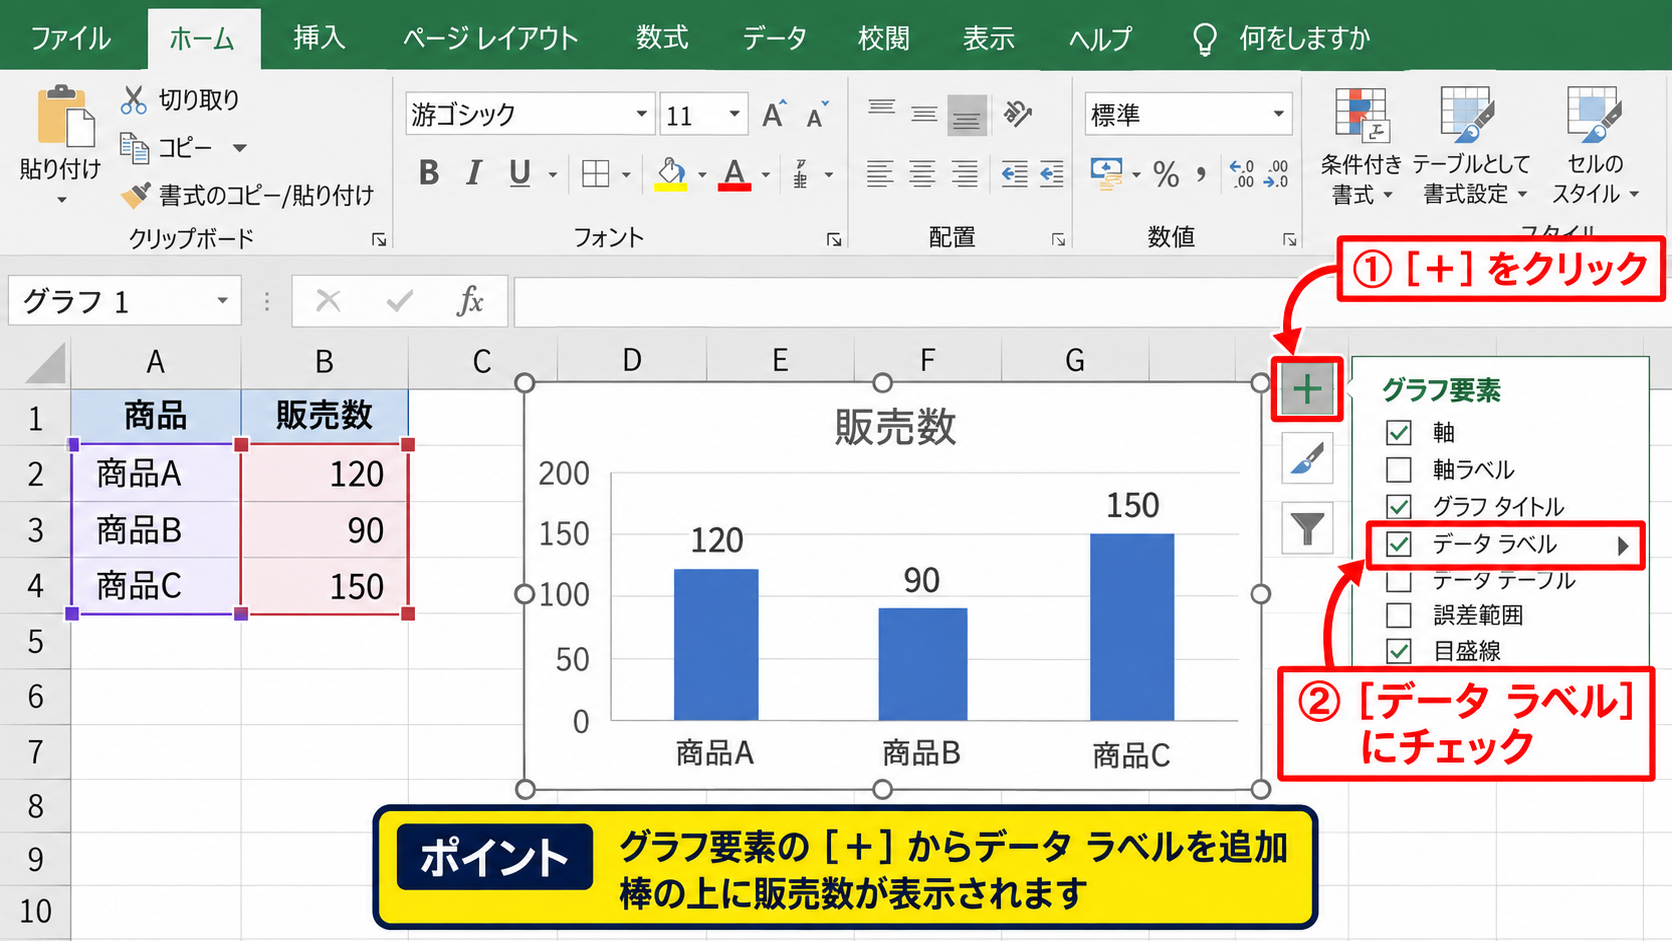Viewport: 1672px width, 941px height.
Task: Toggle the 目盛線 checkbox
Action: coord(1399,651)
